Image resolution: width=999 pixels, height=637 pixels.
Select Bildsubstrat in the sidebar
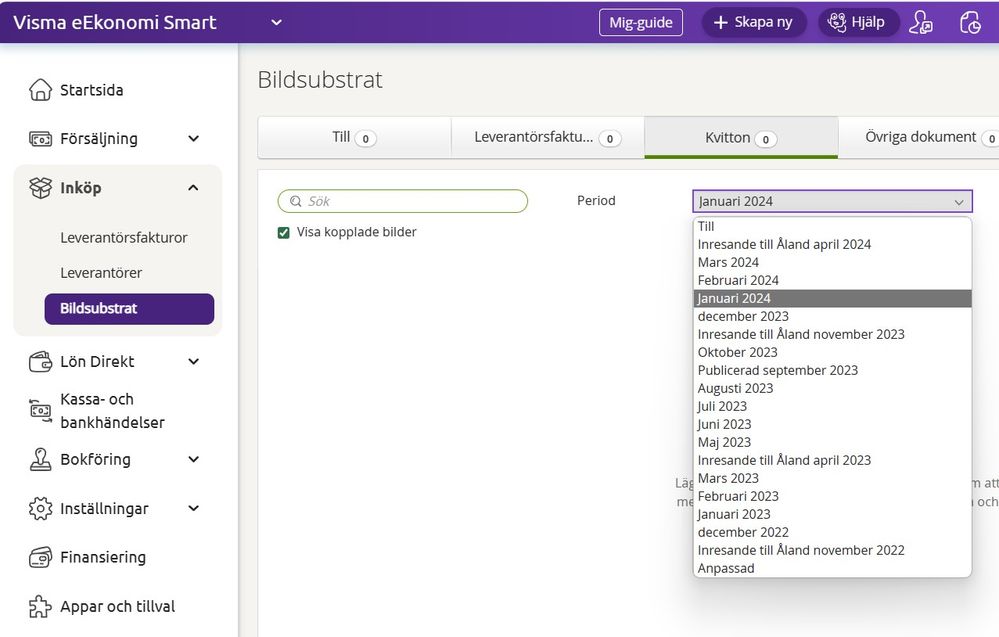click(129, 309)
